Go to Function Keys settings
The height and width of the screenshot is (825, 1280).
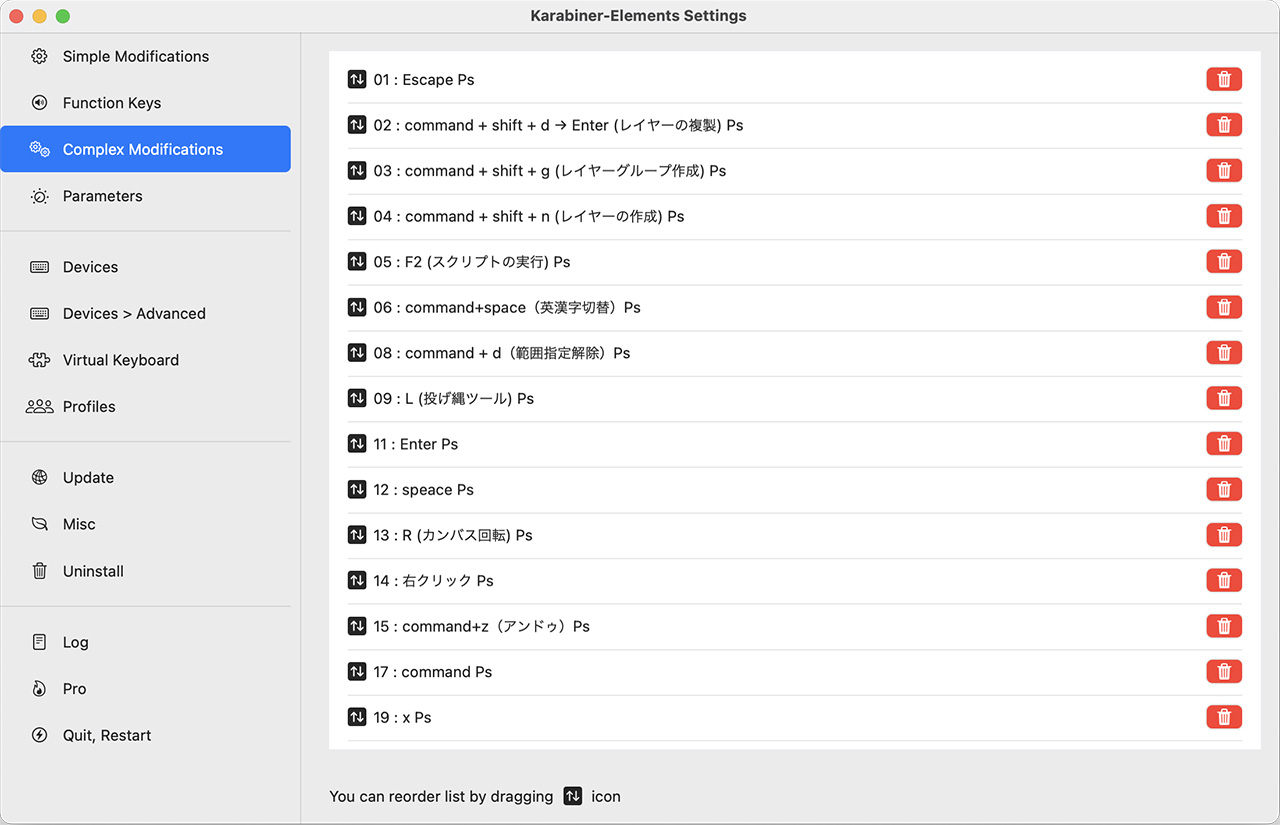click(x=145, y=103)
